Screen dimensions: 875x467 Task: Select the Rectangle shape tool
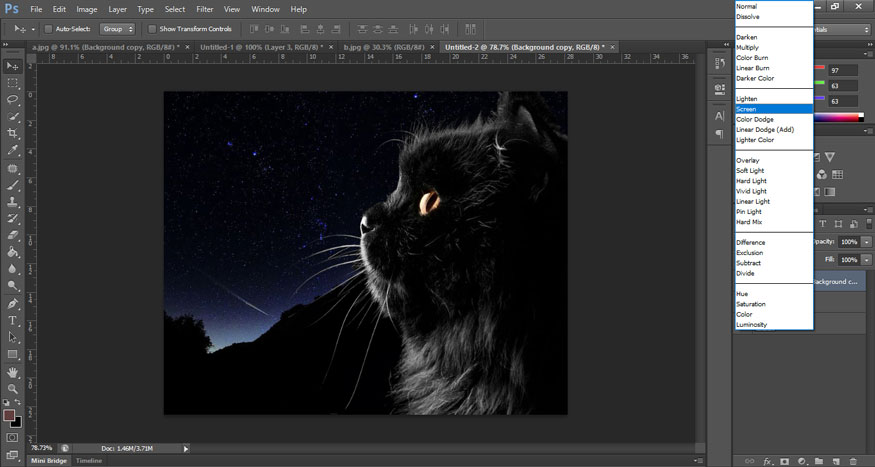click(x=12, y=354)
